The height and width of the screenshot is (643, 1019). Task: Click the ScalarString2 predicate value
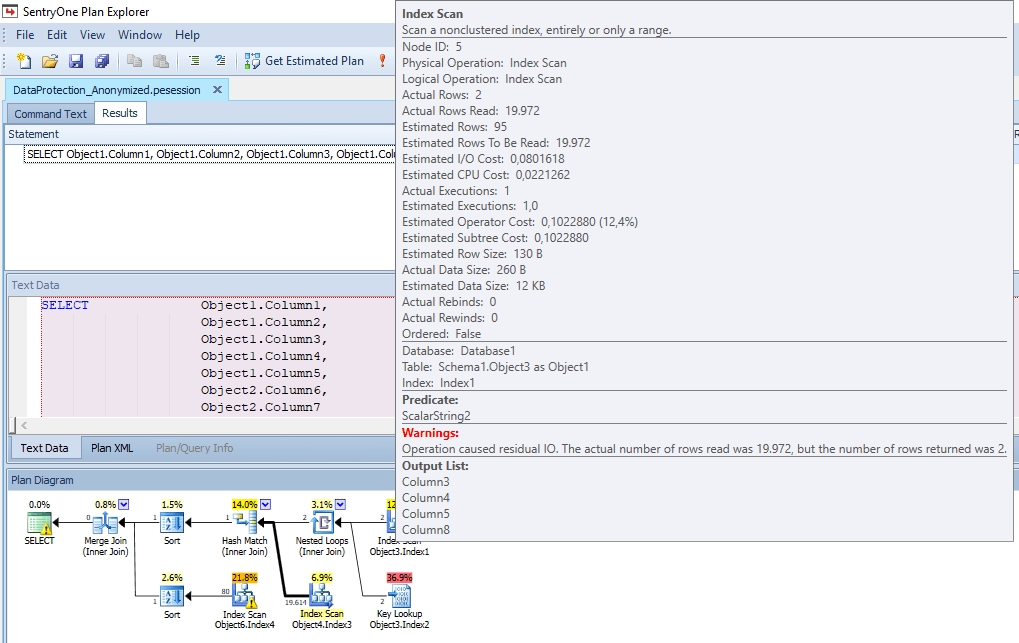(436, 416)
